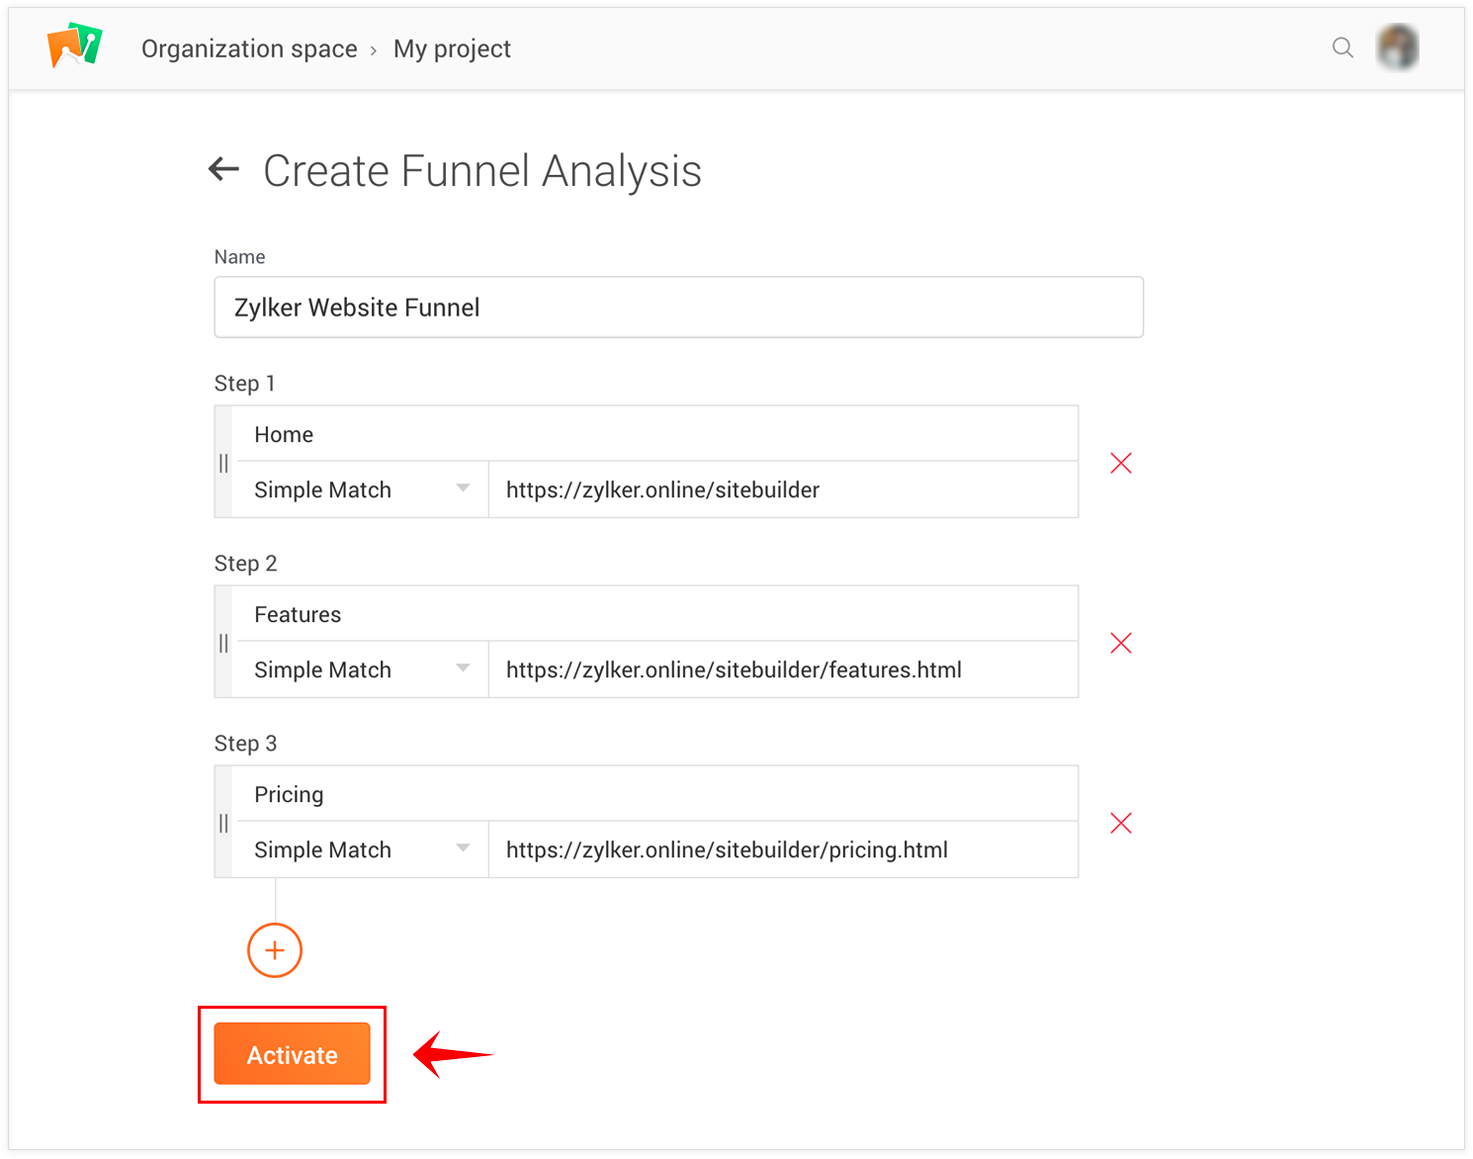Edit the sitebuilder URL in Step 1
This screenshot has width=1473, height=1159.
tap(784, 490)
